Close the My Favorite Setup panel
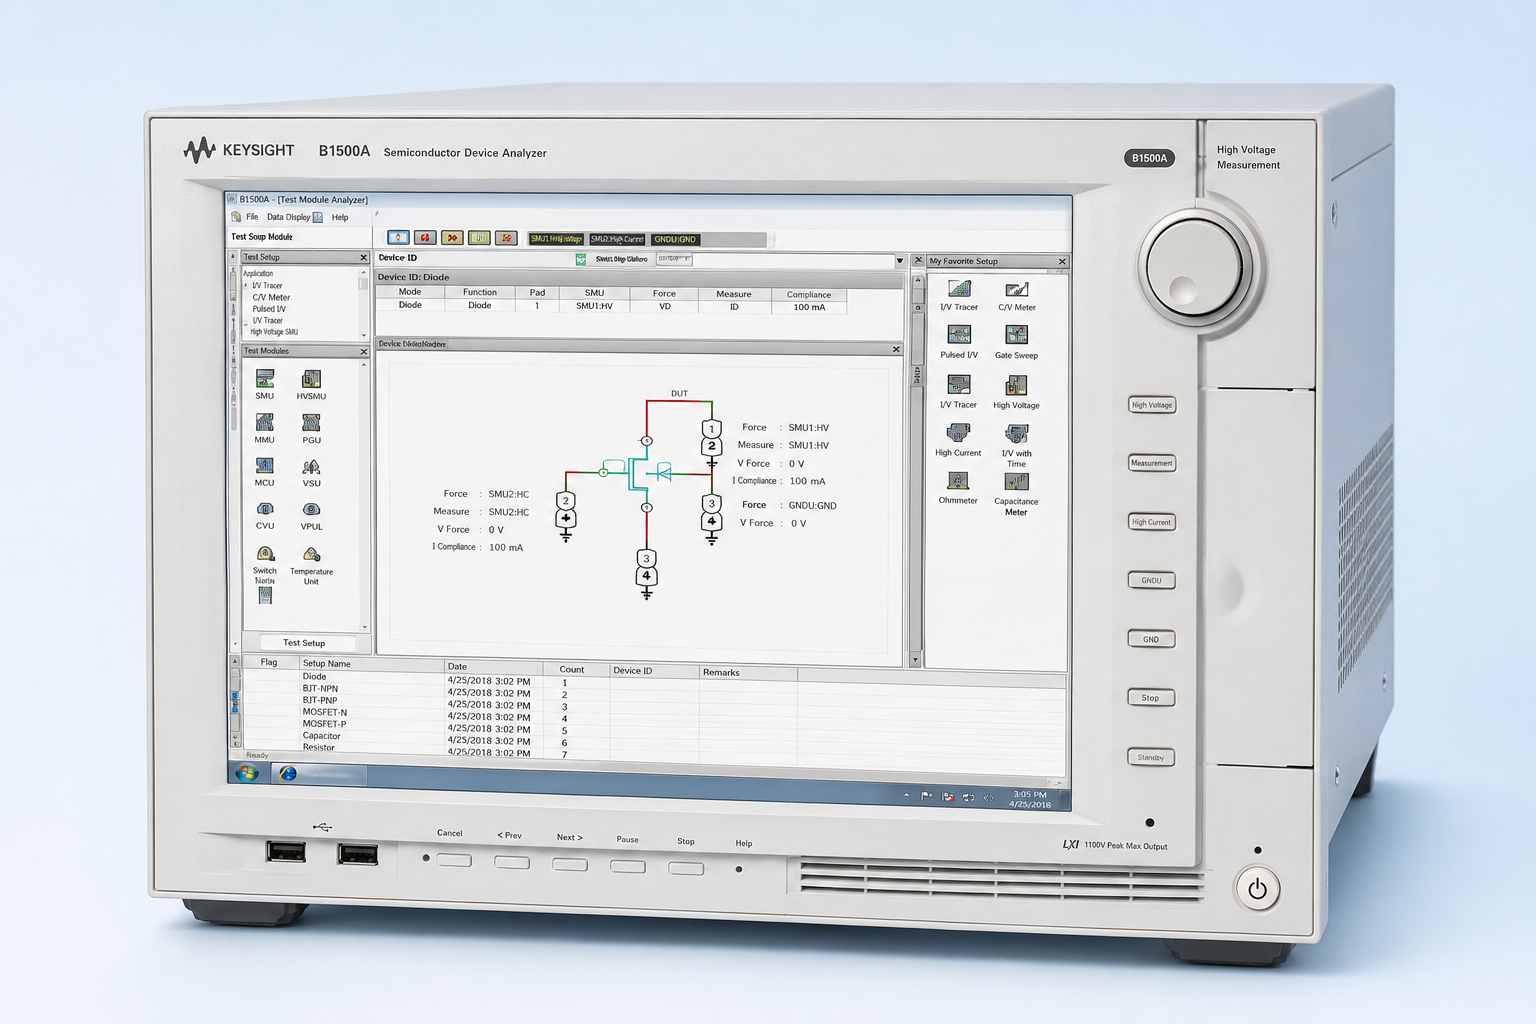The width and height of the screenshot is (1536, 1024). (x=1062, y=262)
